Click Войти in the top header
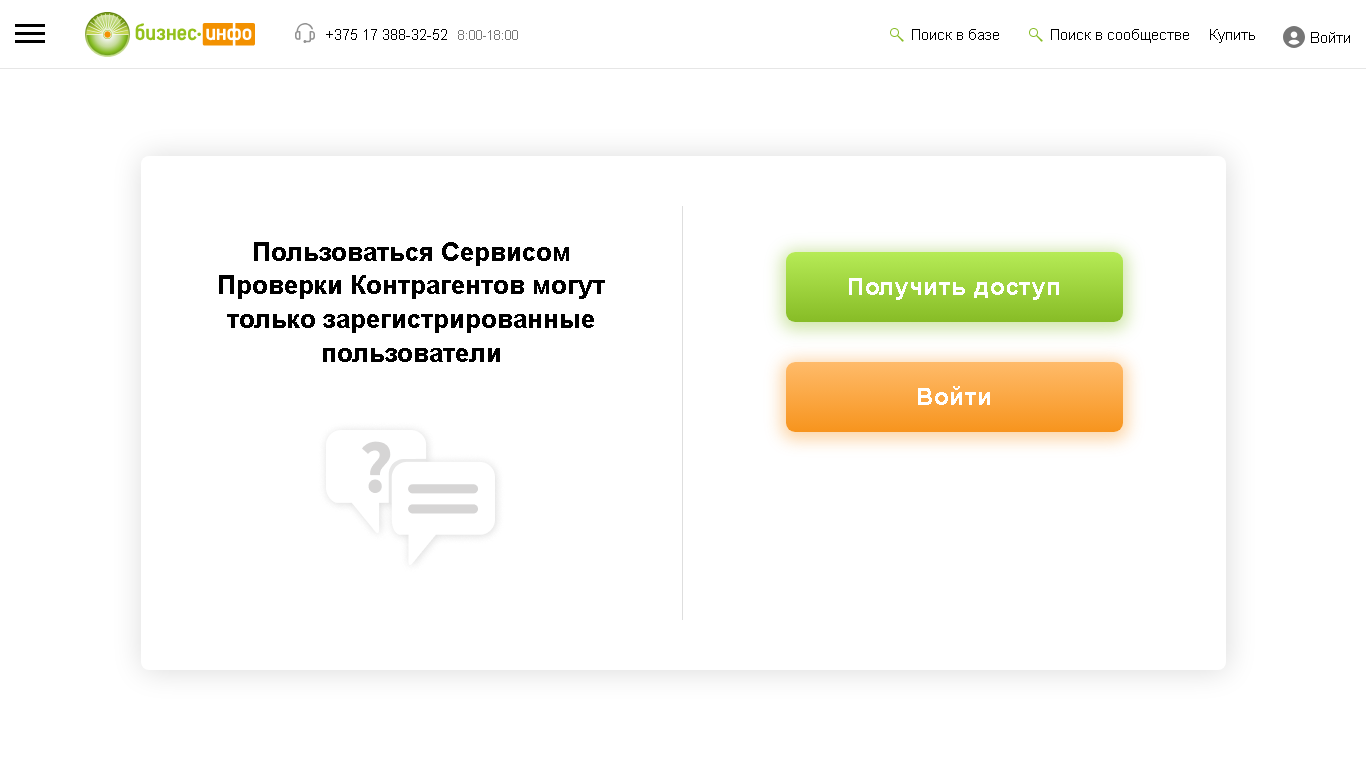The height and width of the screenshot is (768, 1366). 1330,38
